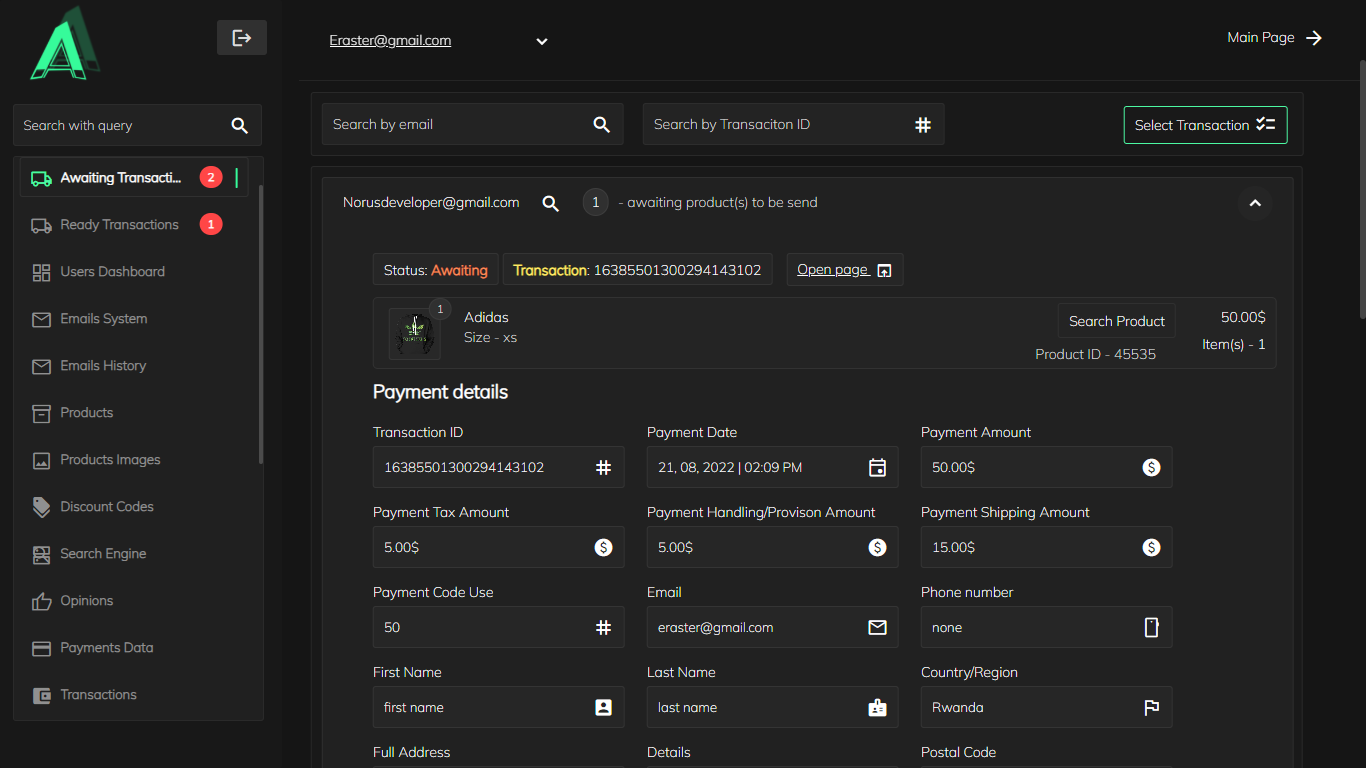Click magnifier icon in Search by email field
Screen dimensions: 1366x768
pyautogui.click(x=601, y=125)
